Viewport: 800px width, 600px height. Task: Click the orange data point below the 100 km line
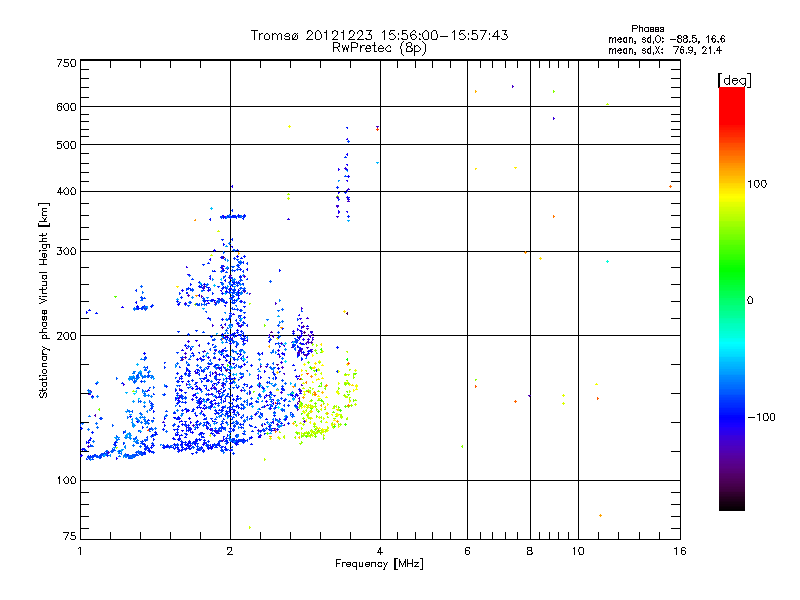[600, 516]
